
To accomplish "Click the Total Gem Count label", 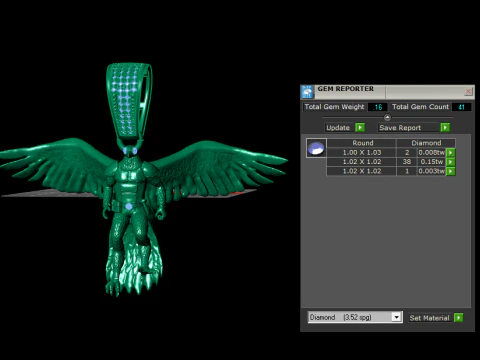I will 420,107.
